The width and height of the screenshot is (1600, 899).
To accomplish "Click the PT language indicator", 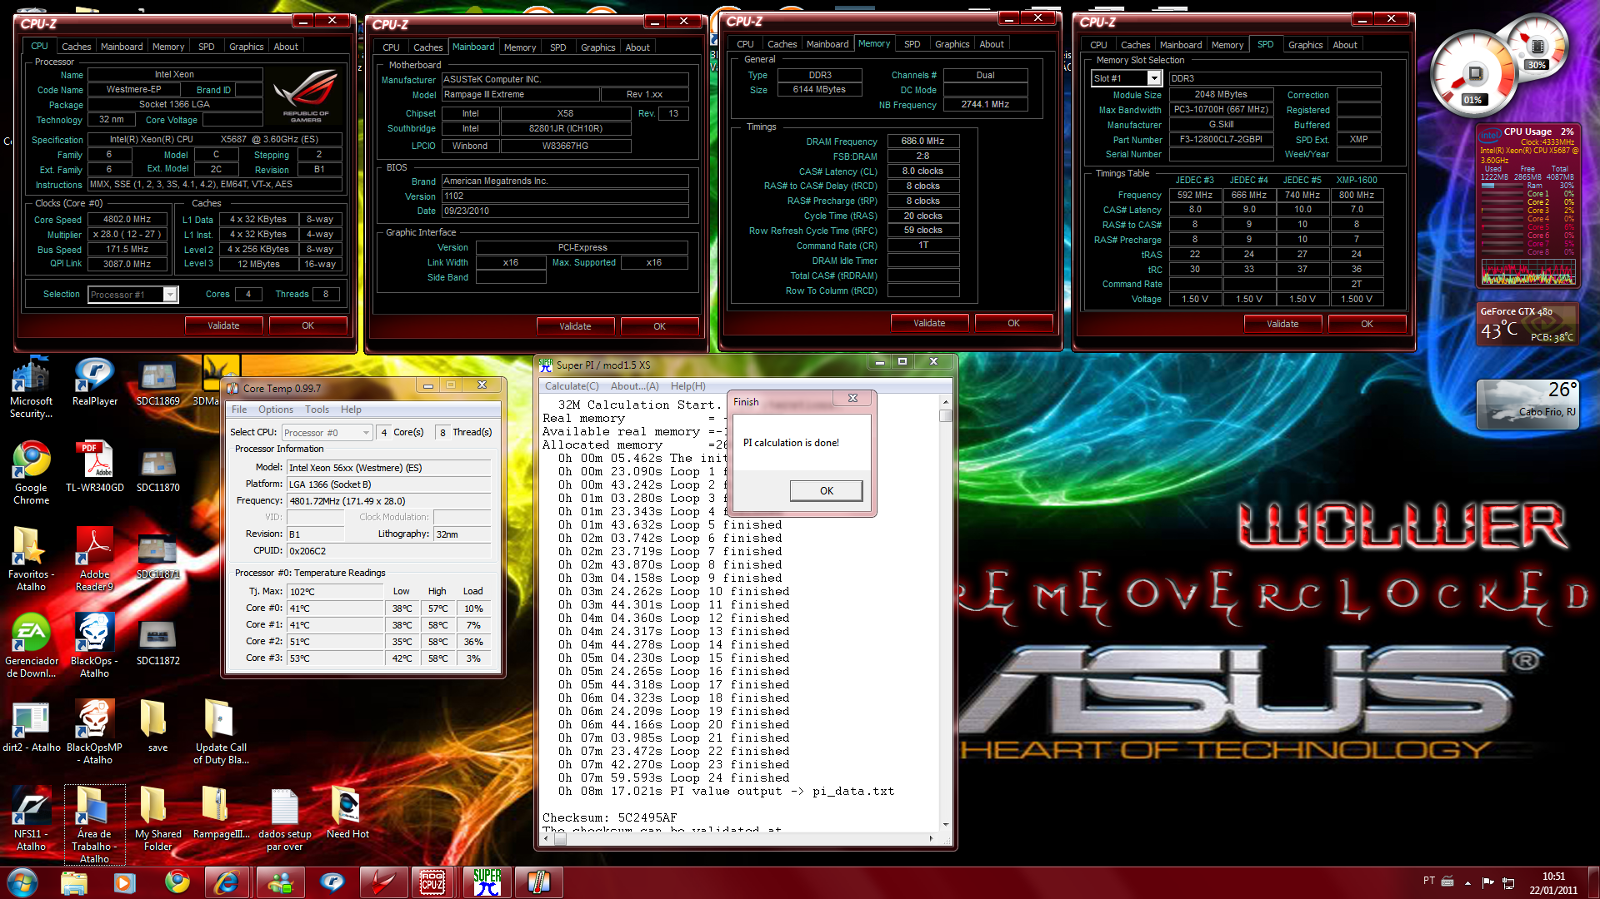I will coord(1429,881).
